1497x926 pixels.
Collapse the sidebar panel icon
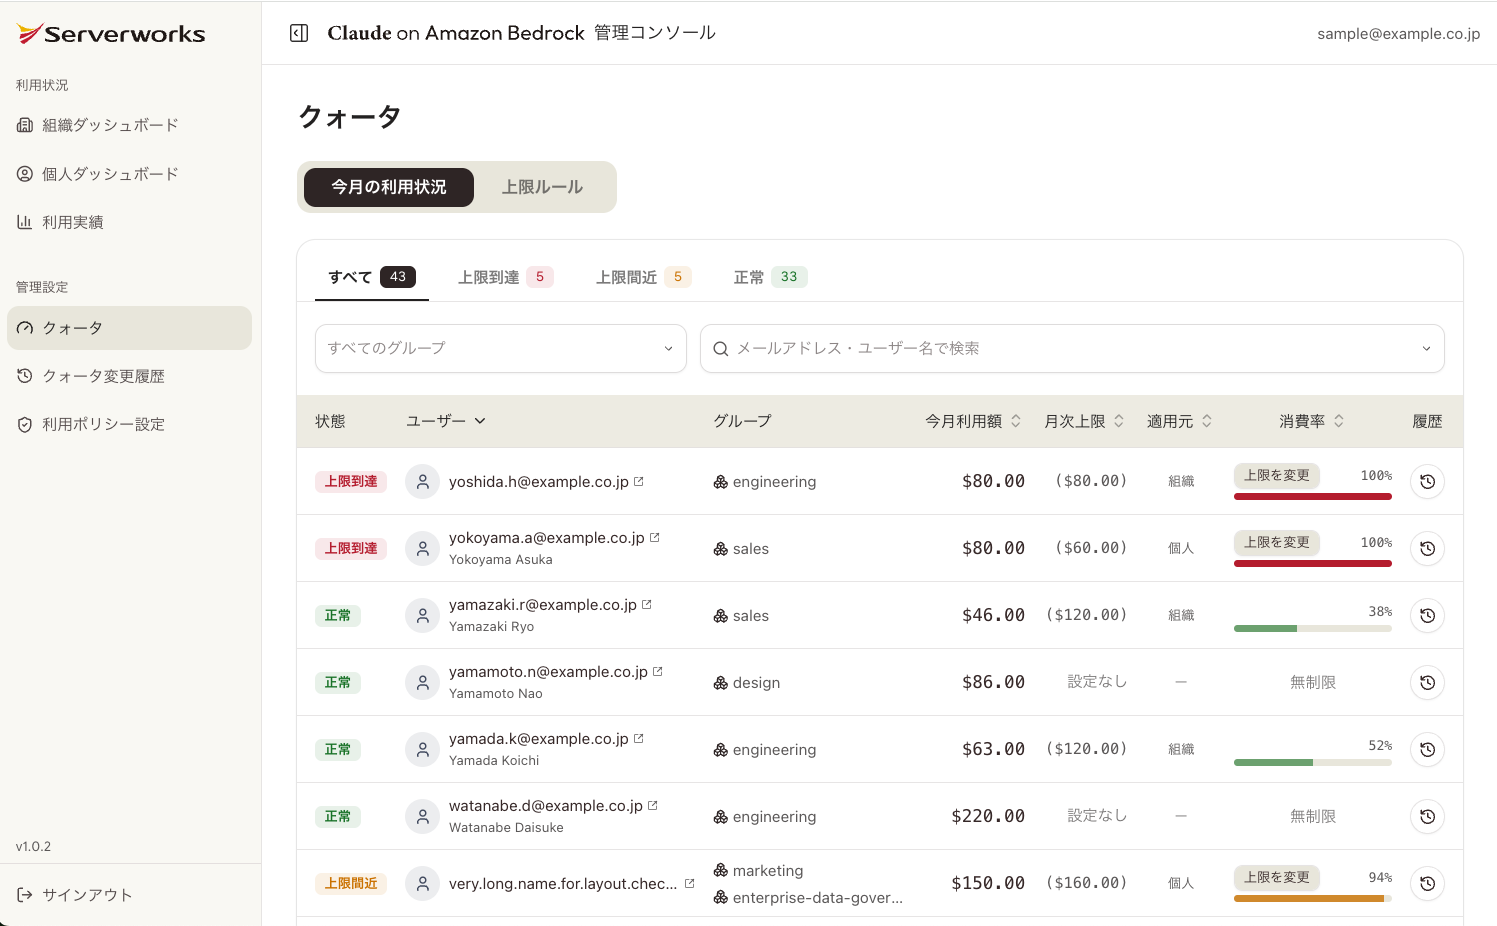pyautogui.click(x=299, y=33)
